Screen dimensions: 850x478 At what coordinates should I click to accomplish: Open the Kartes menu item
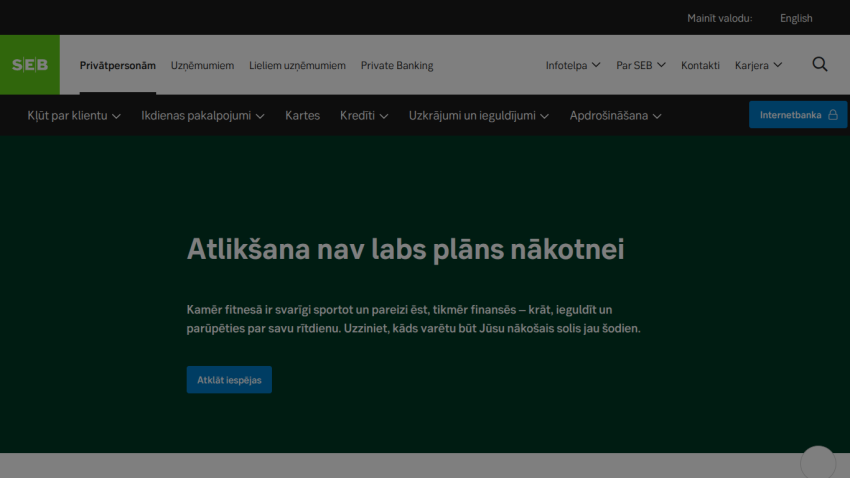[x=302, y=115]
